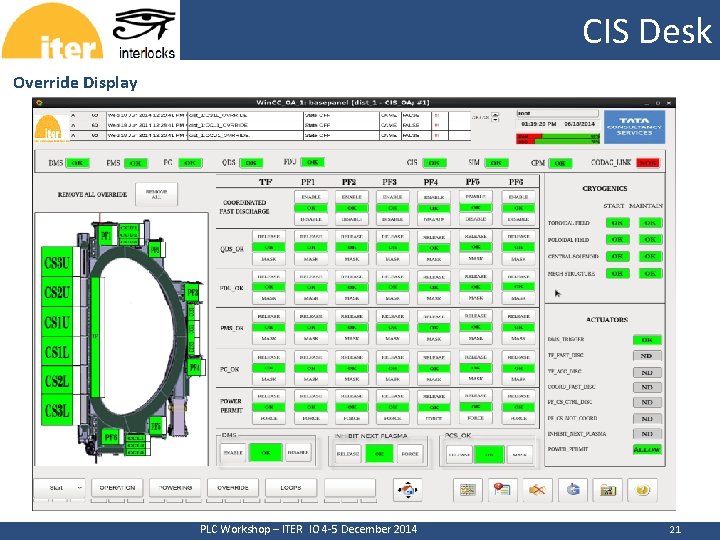This screenshot has height=540, width=720.
Task: Click the MASK button in the PCS_OK group
Action: pyautogui.click(x=520, y=455)
